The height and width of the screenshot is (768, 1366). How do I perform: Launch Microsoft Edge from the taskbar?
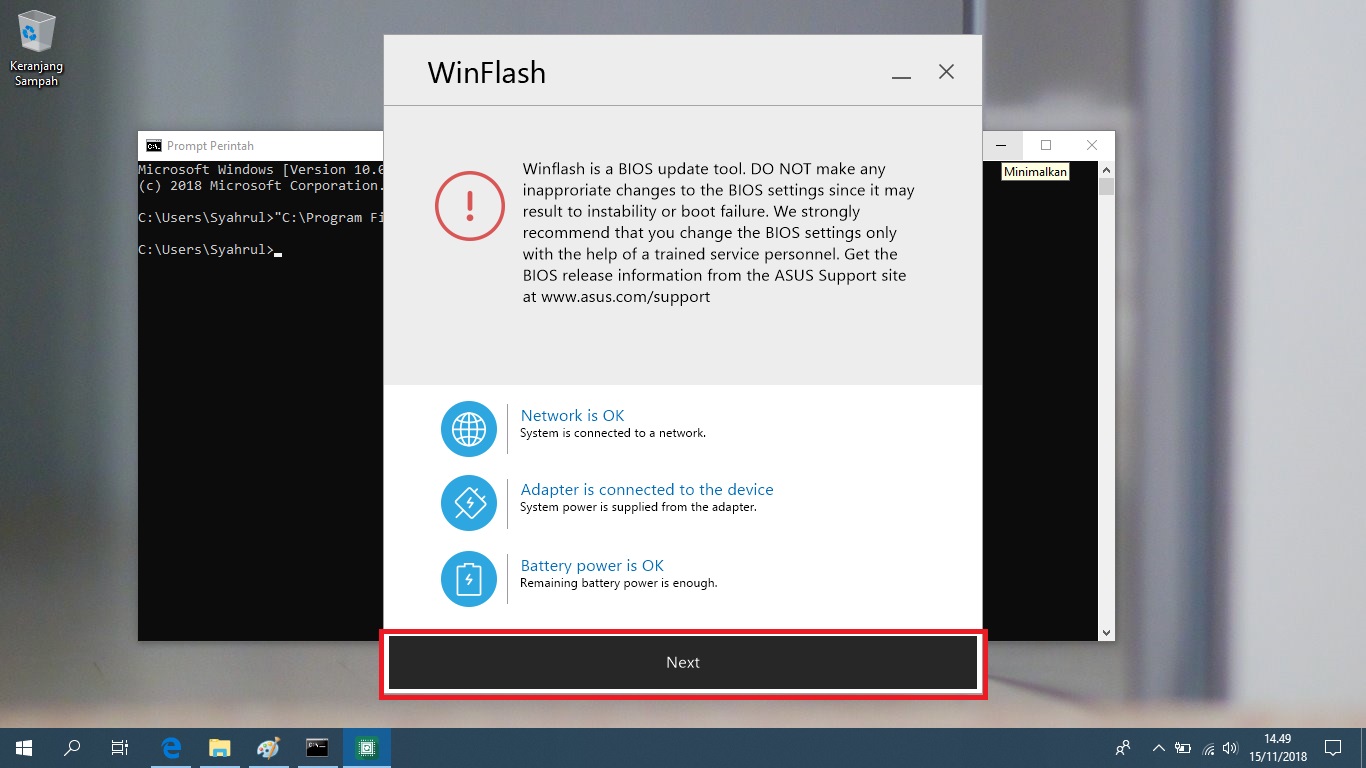tap(171, 747)
